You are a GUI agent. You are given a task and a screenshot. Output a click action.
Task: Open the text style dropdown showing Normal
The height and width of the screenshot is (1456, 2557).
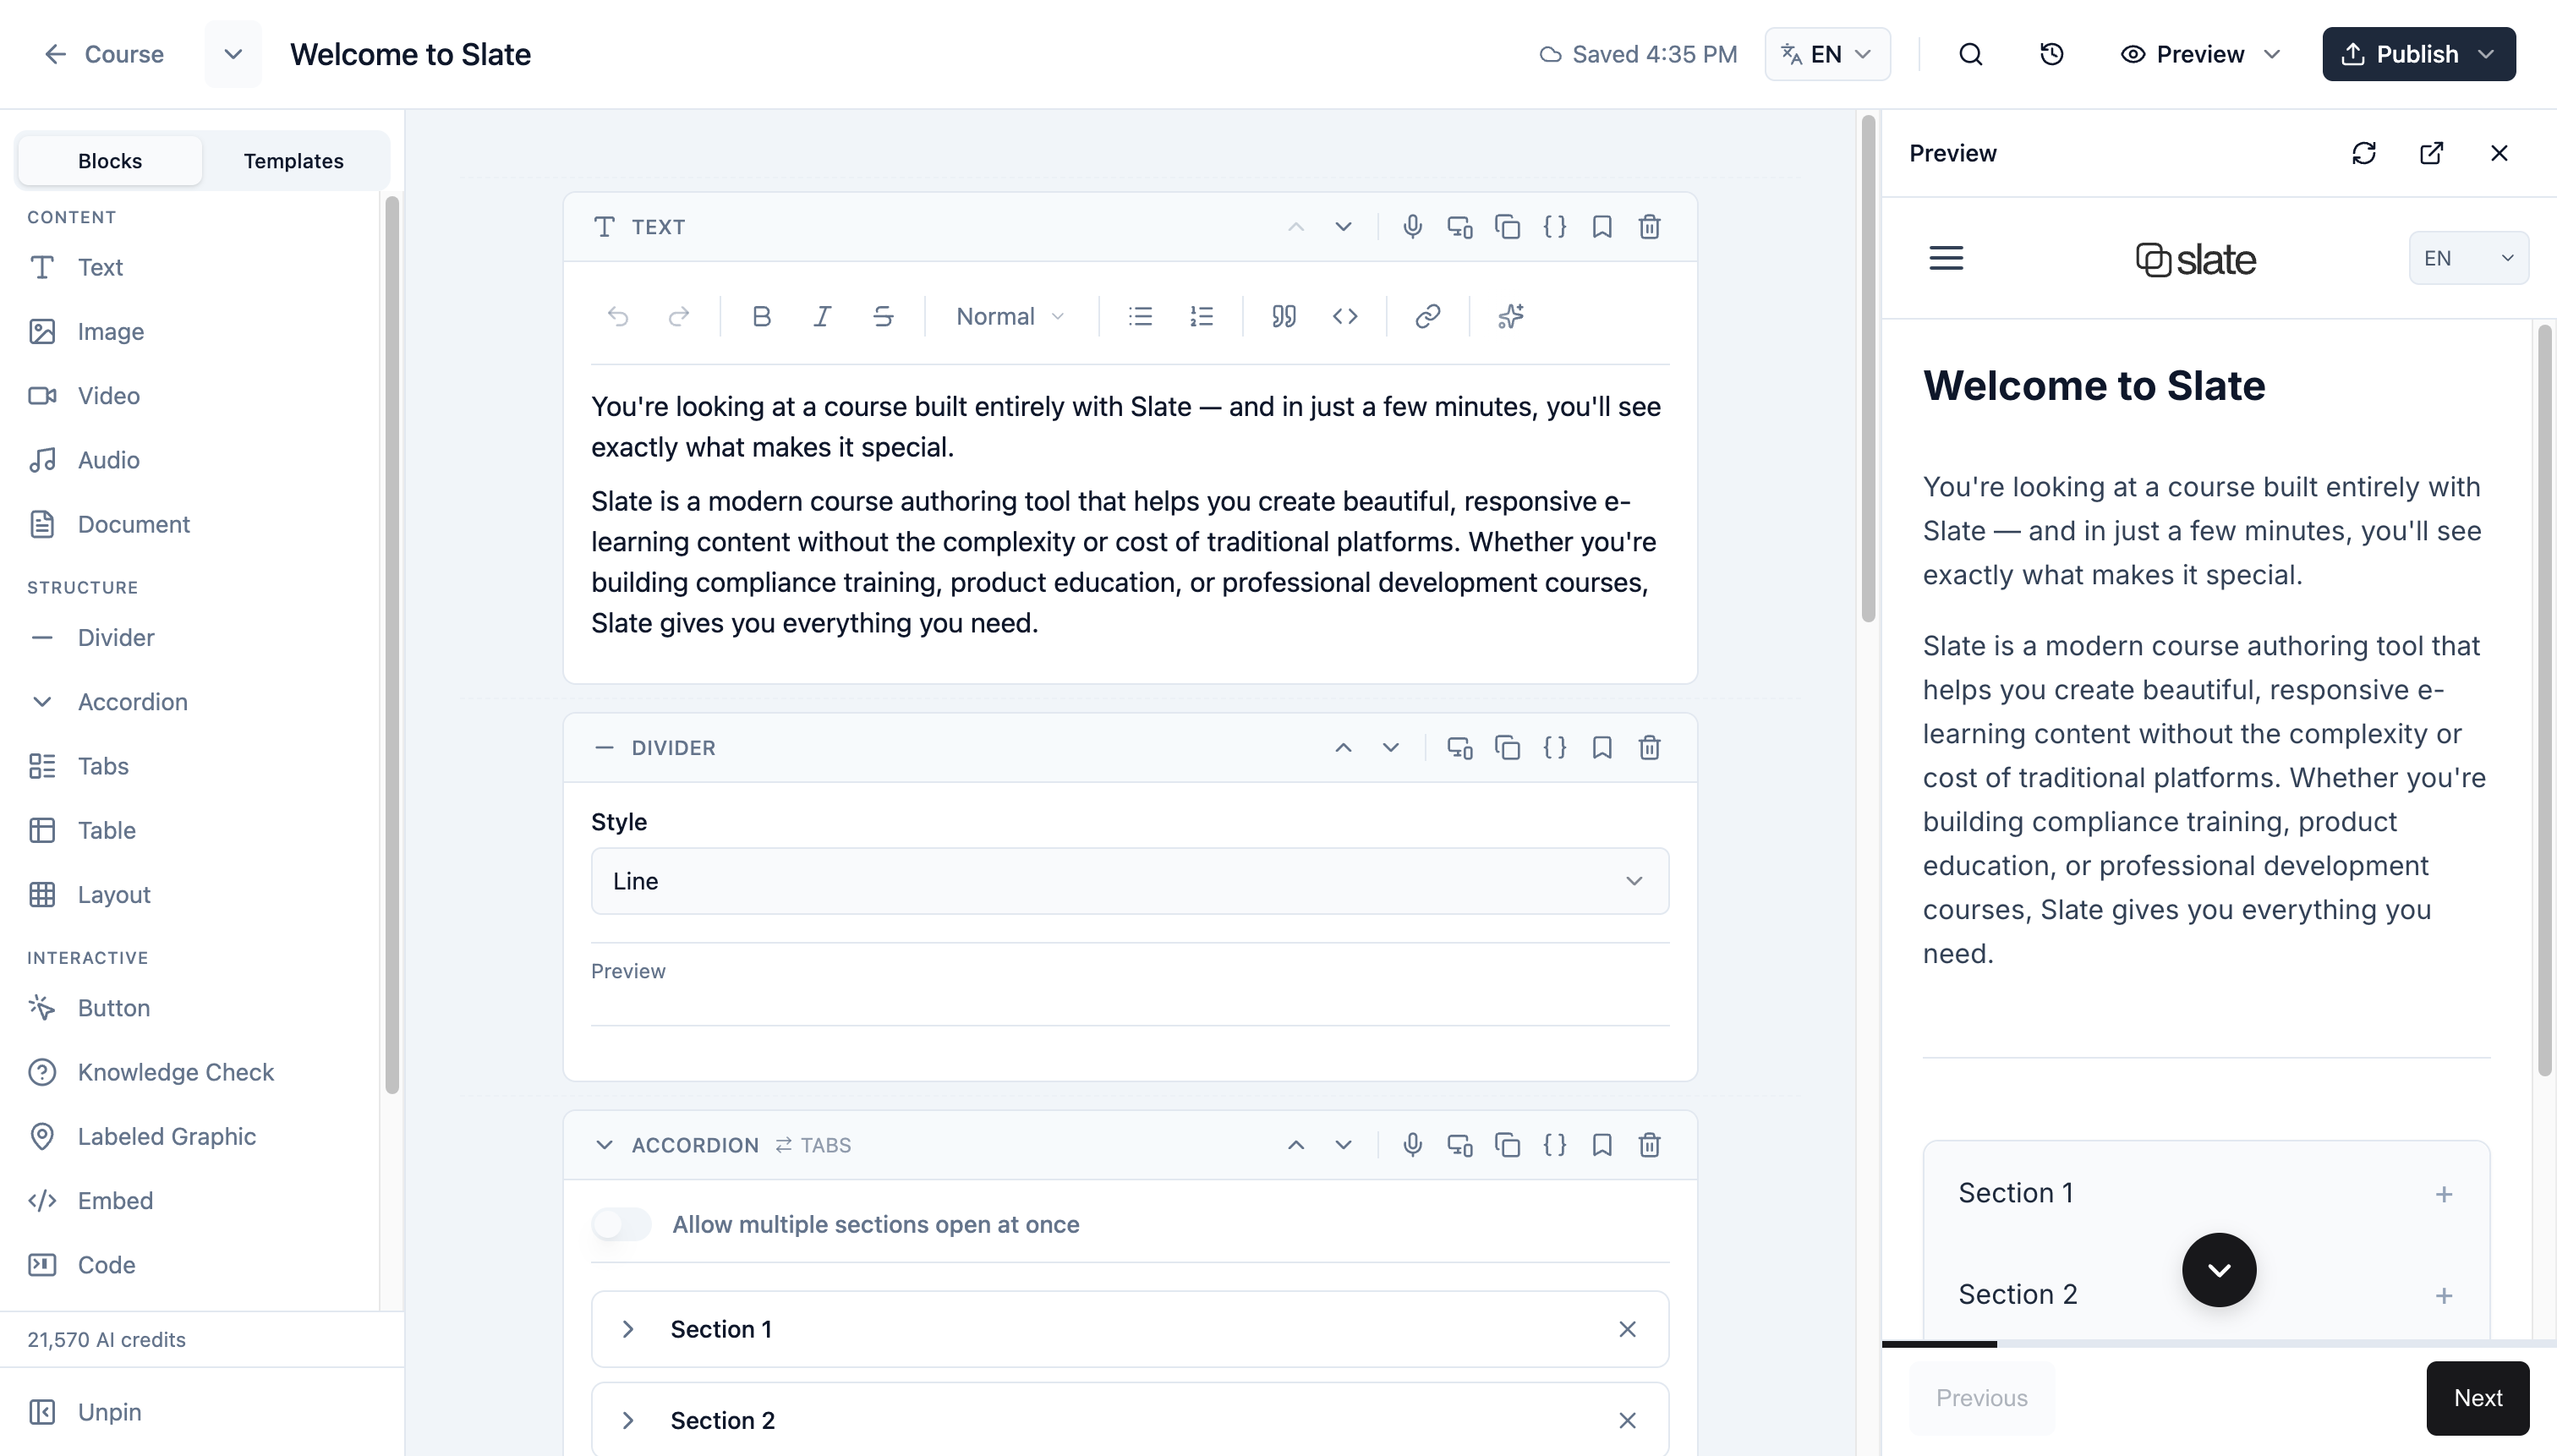pyautogui.click(x=1007, y=316)
